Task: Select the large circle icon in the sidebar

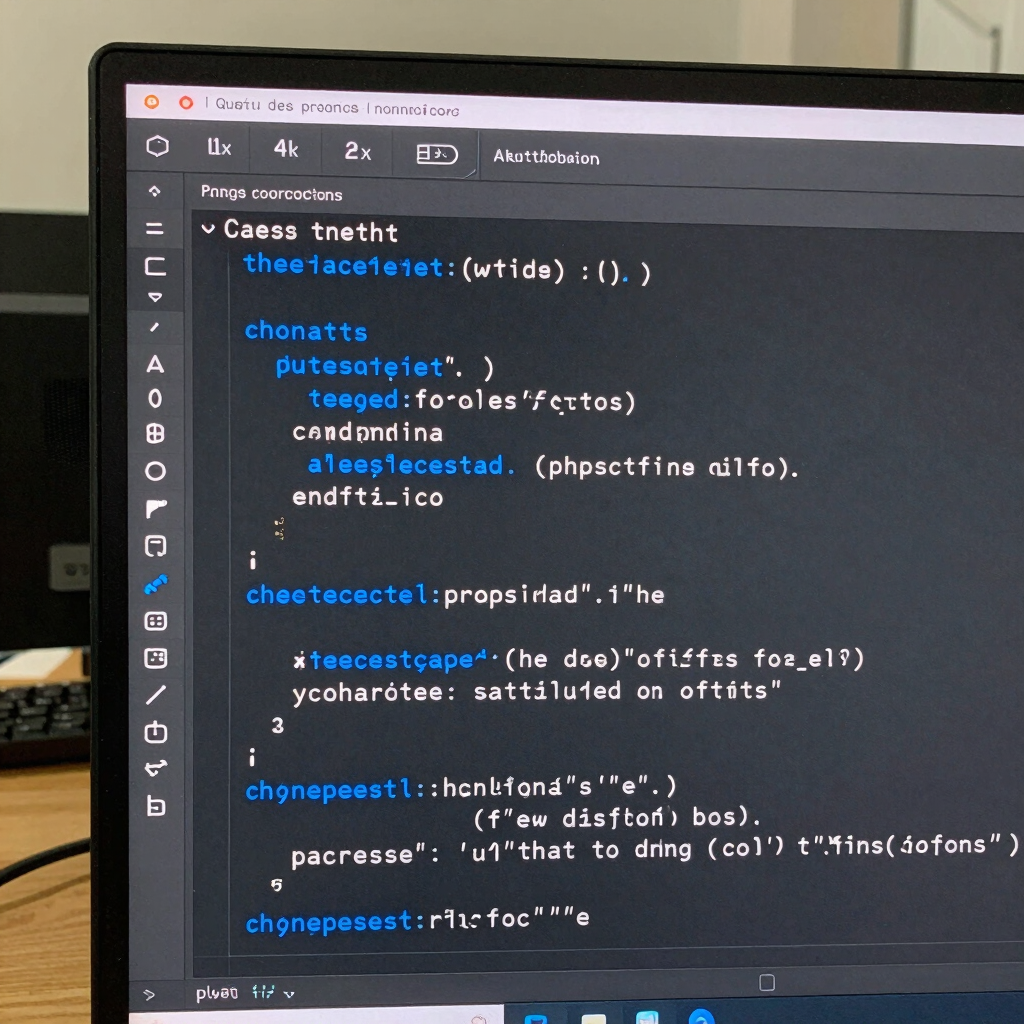Action: click(155, 471)
